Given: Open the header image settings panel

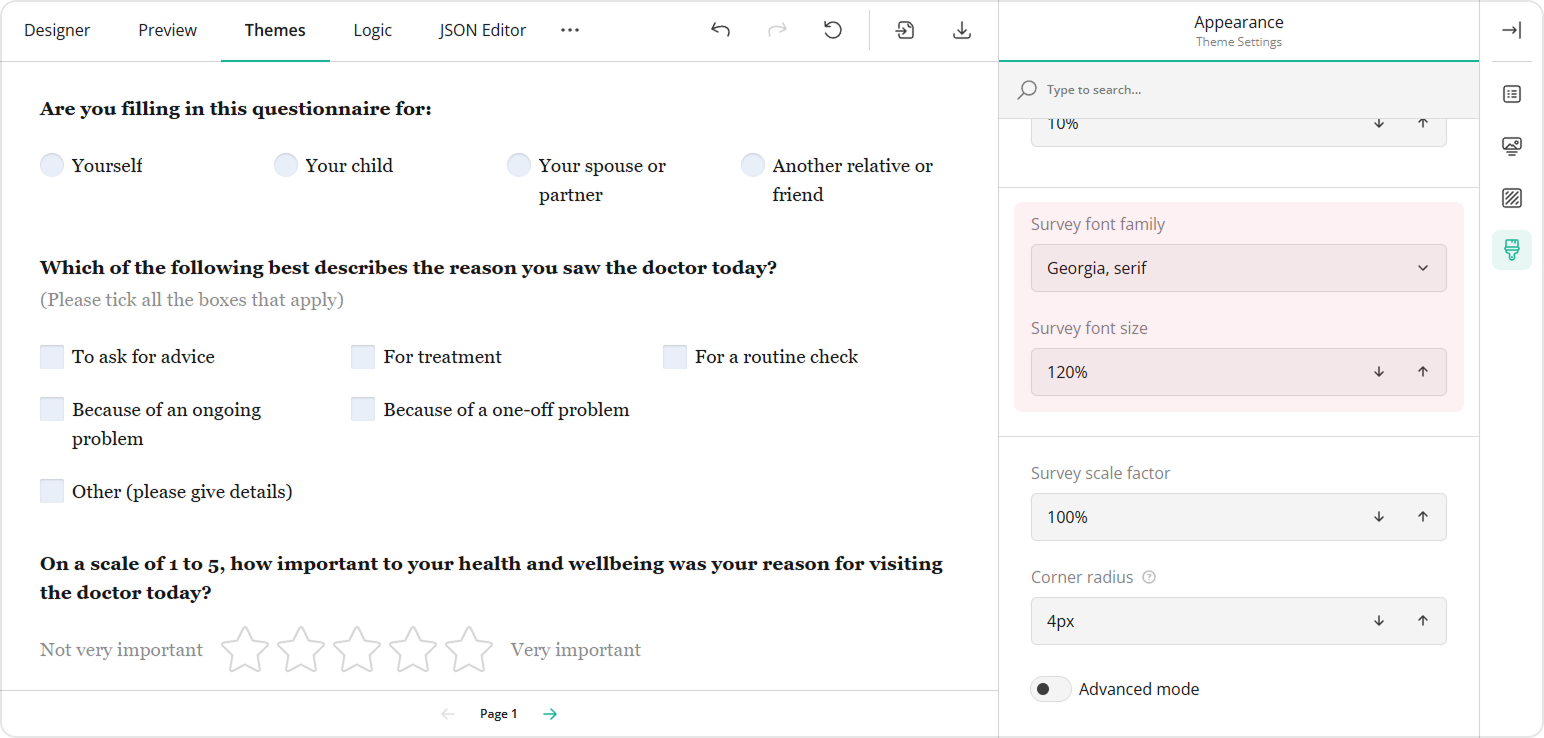Looking at the screenshot, I should (x=1511, y=146).
